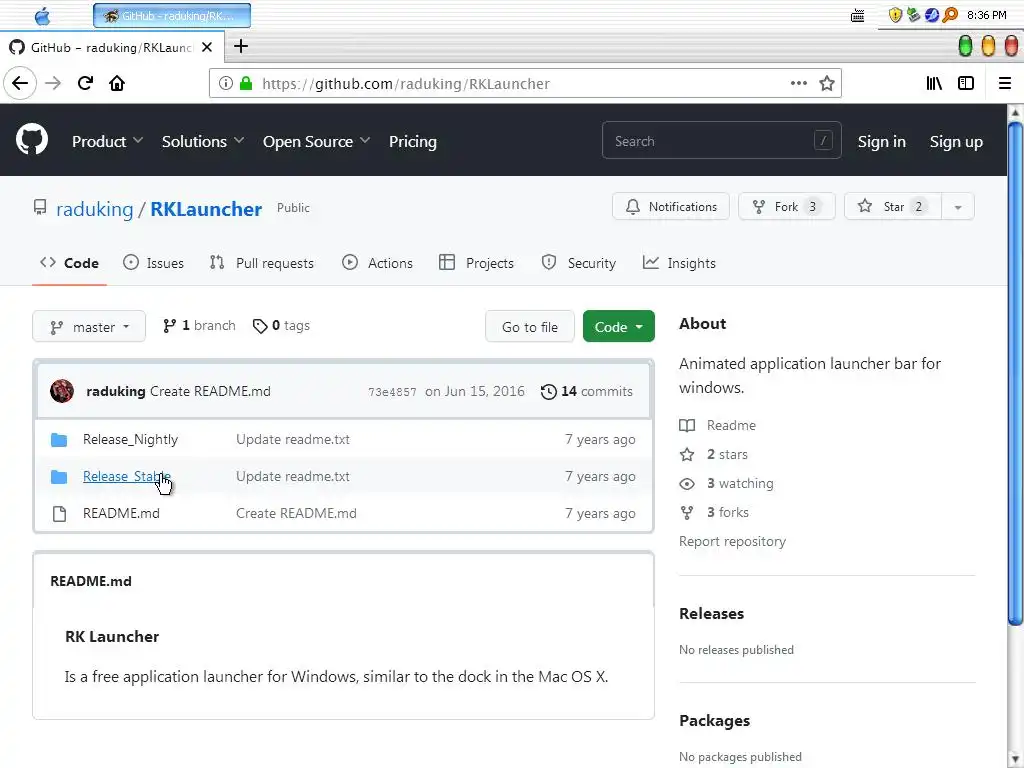Screen dimensions: 1024x768
Task: Star the repository with Star button
Action: 893,206
